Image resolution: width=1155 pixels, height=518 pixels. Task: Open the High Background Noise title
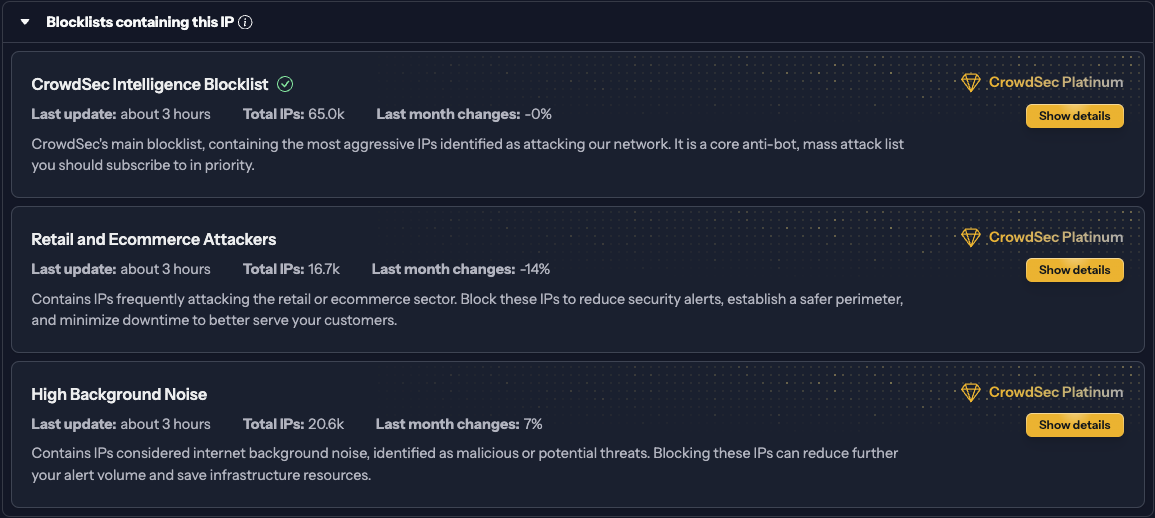[x=119, y=394]
